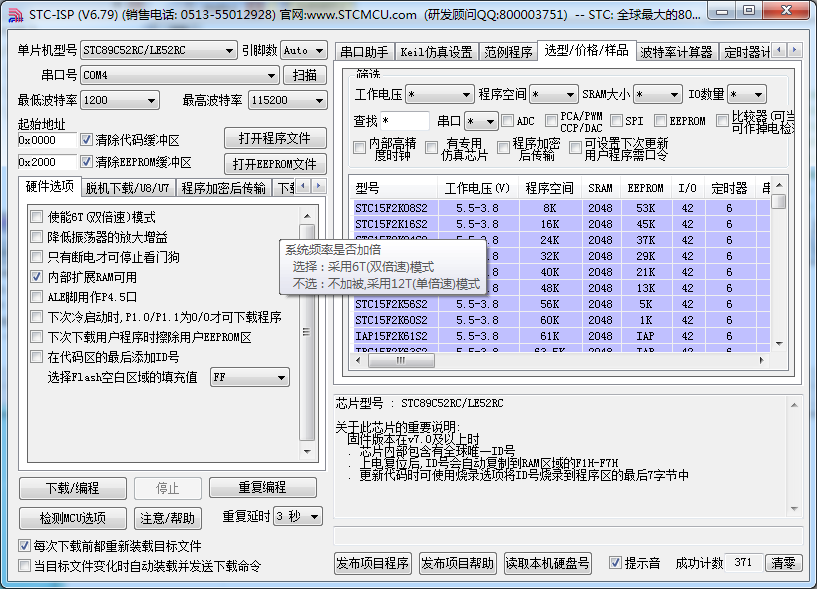Click 扫描 serial port button
The width and height of the screenshot is (817, 589).
(x=305, y=75)
